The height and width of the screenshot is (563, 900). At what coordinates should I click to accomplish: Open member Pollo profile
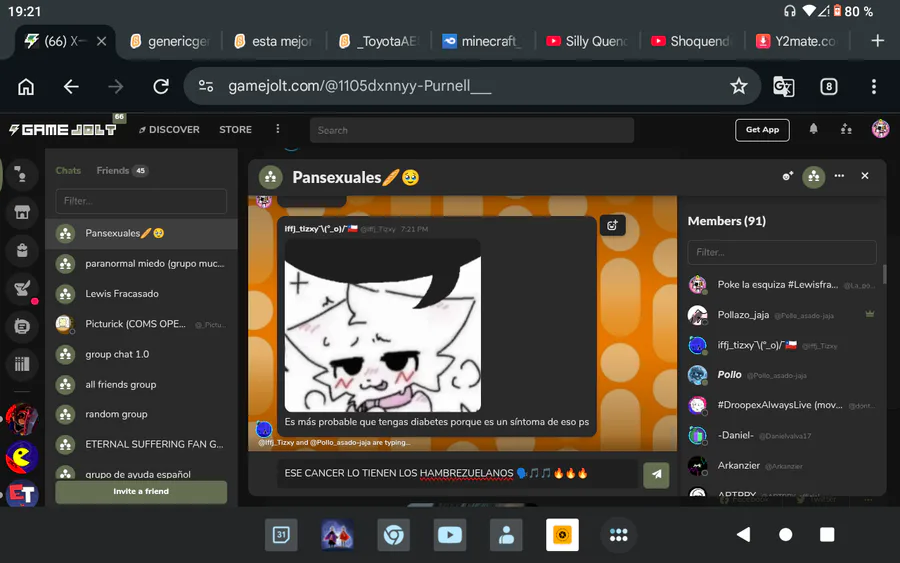click(x=782, y=375)
